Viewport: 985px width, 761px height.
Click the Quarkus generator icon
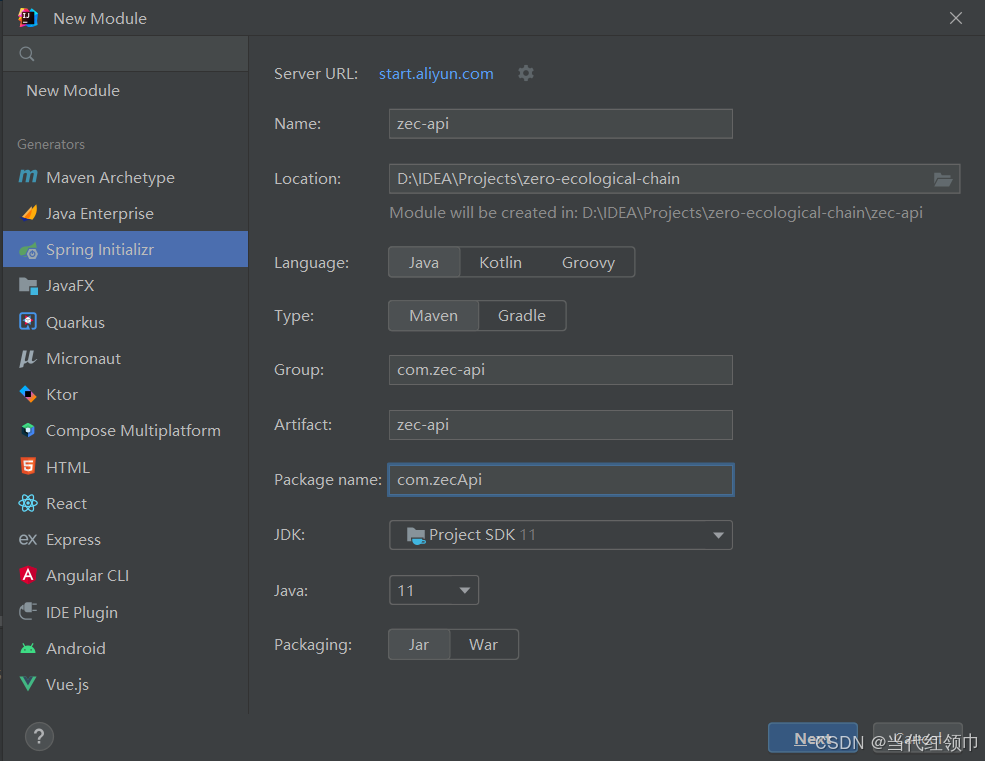[28, 322]
